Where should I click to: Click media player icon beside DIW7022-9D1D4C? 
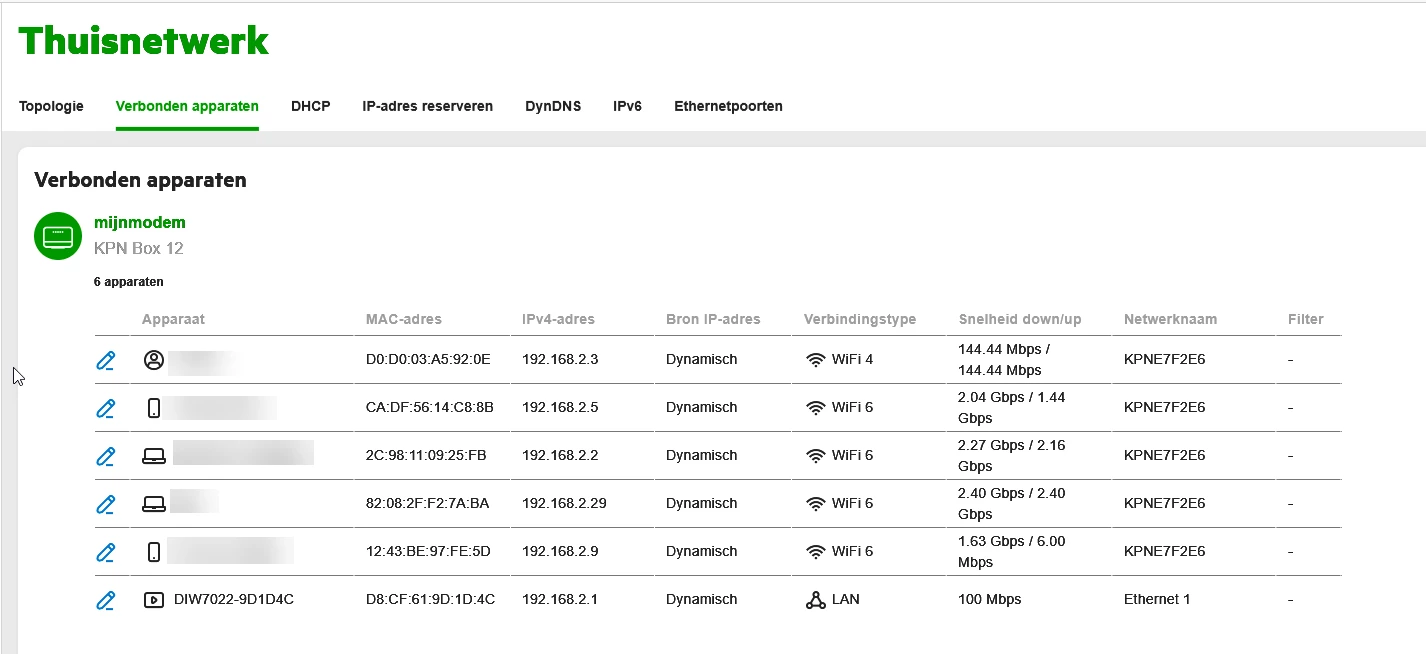153,600
